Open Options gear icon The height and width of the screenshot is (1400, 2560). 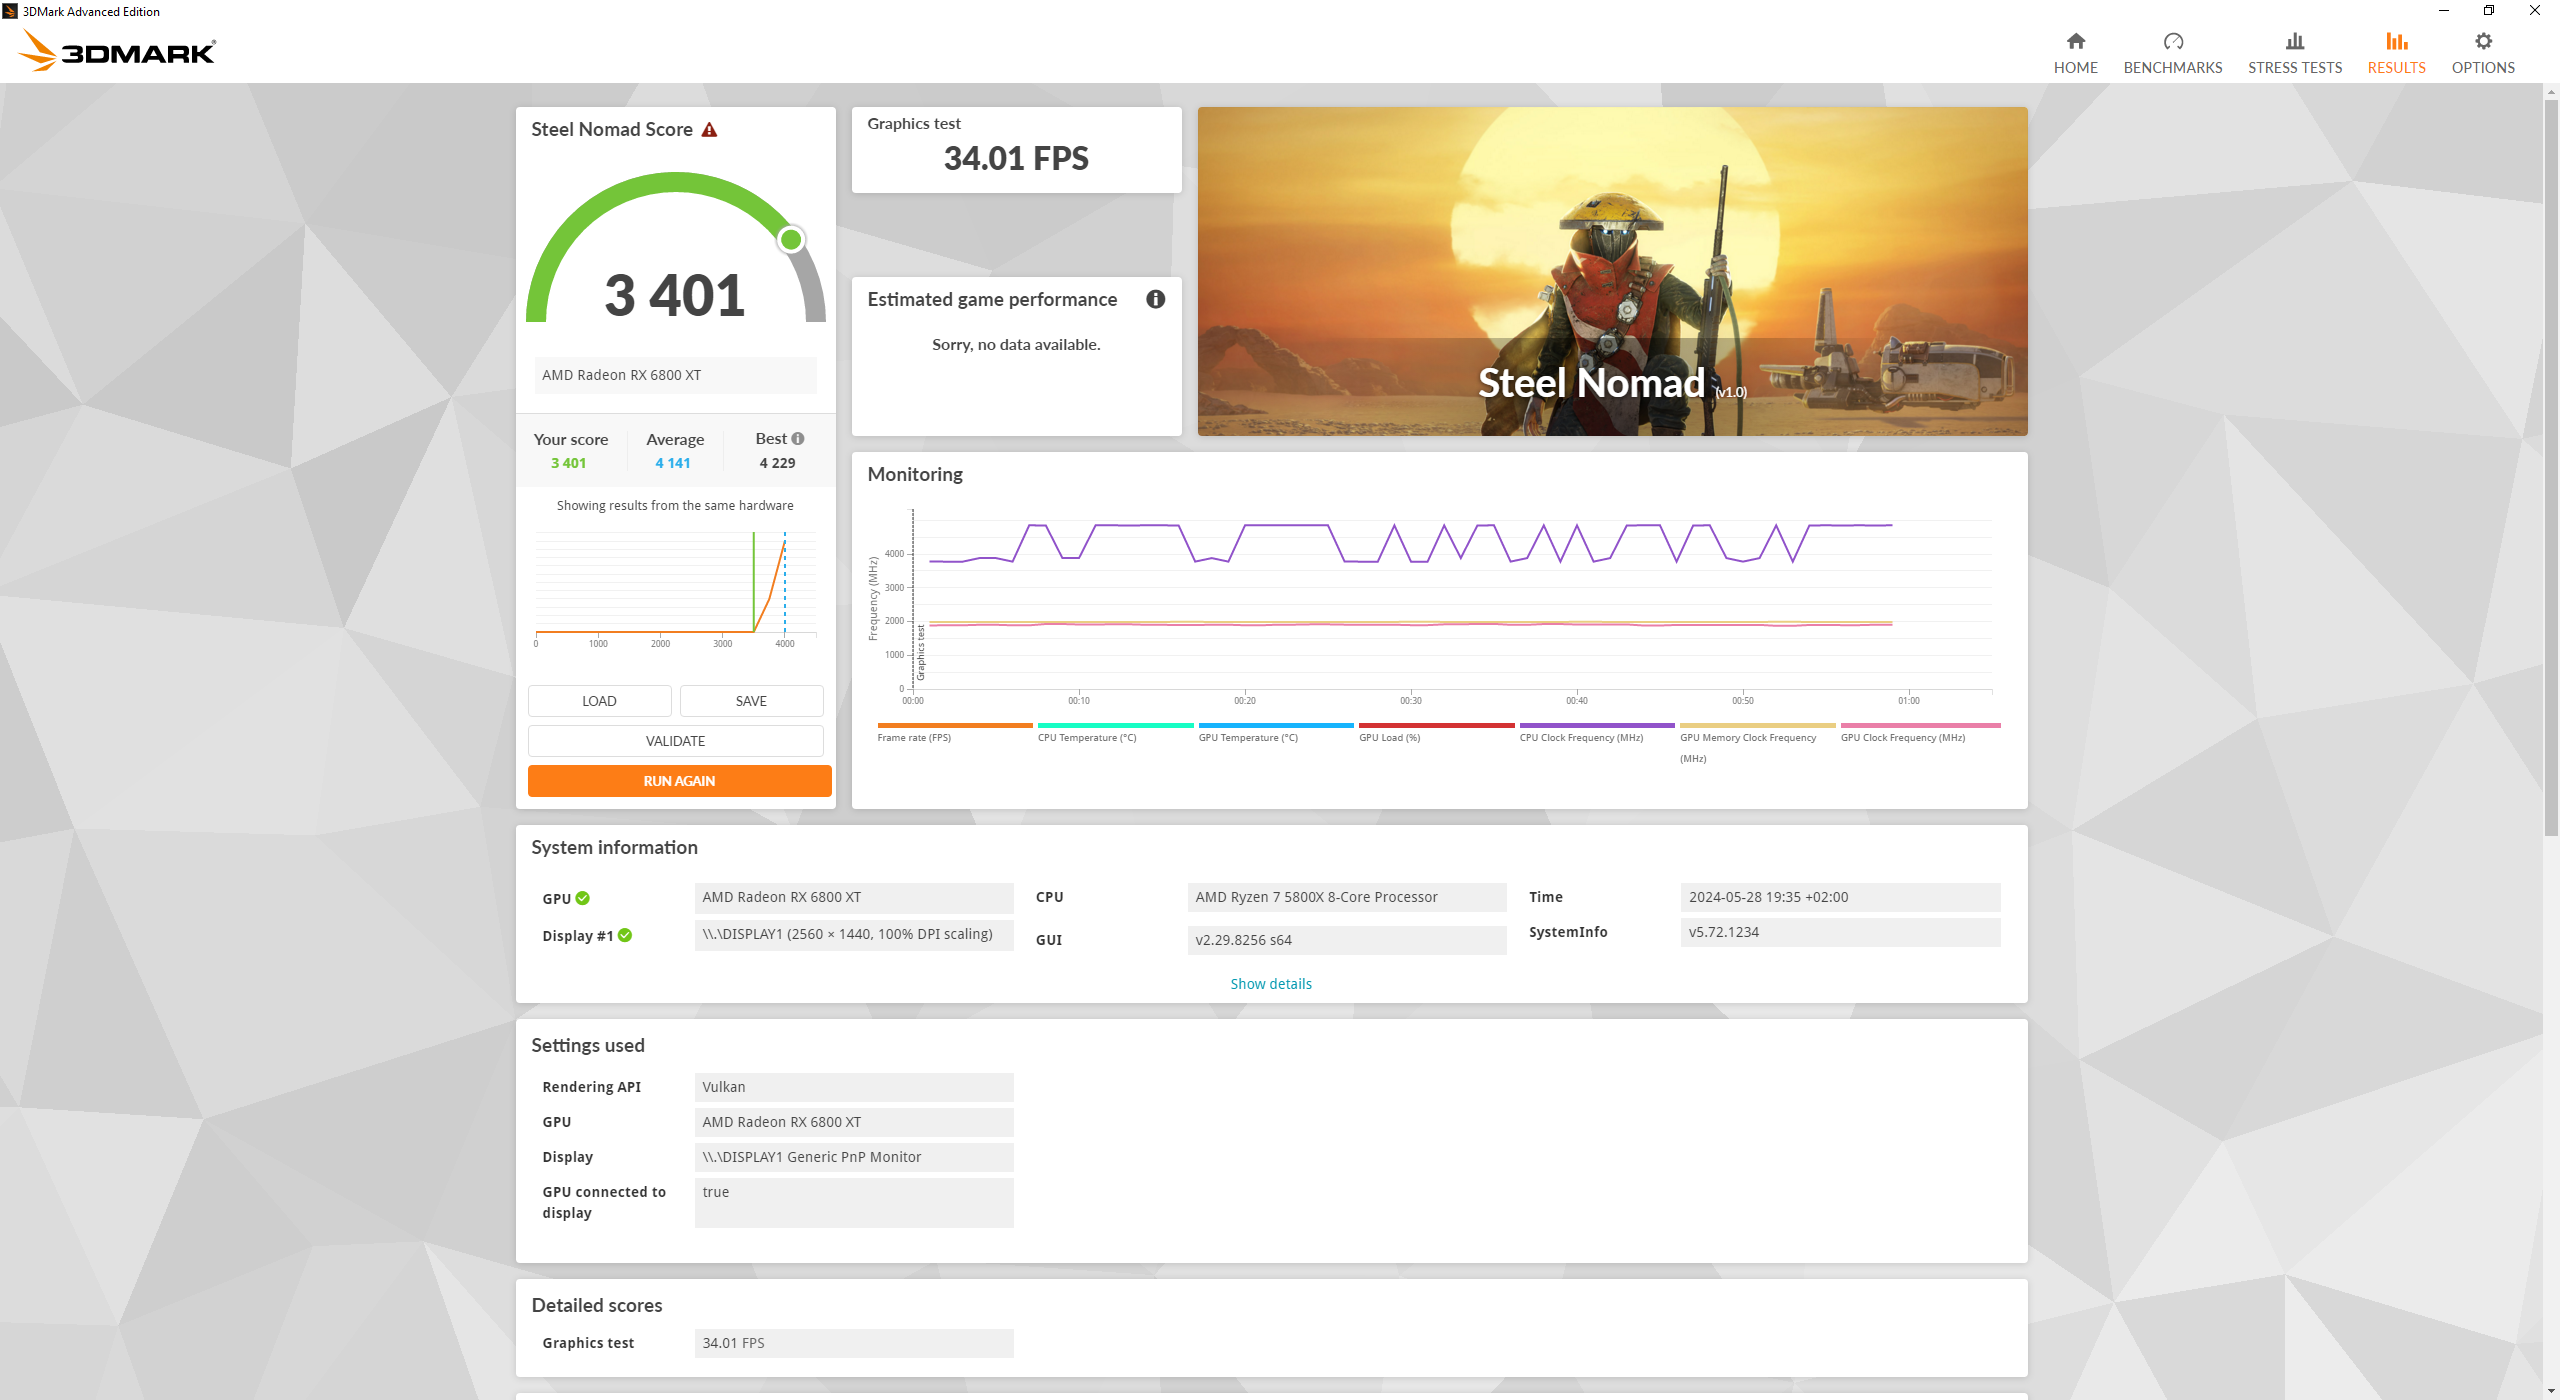[2482, 41]
